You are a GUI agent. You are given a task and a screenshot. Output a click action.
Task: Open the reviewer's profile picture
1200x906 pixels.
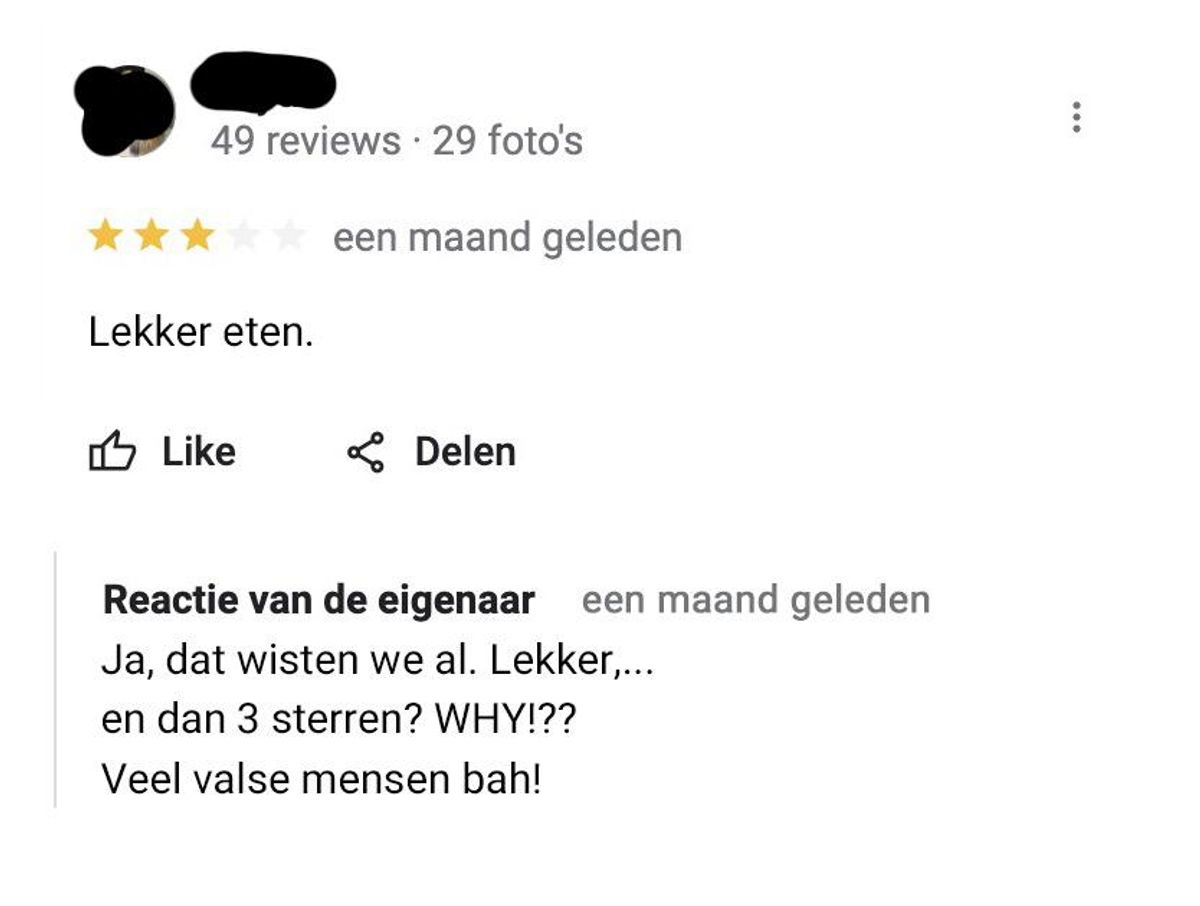point(125,110)
